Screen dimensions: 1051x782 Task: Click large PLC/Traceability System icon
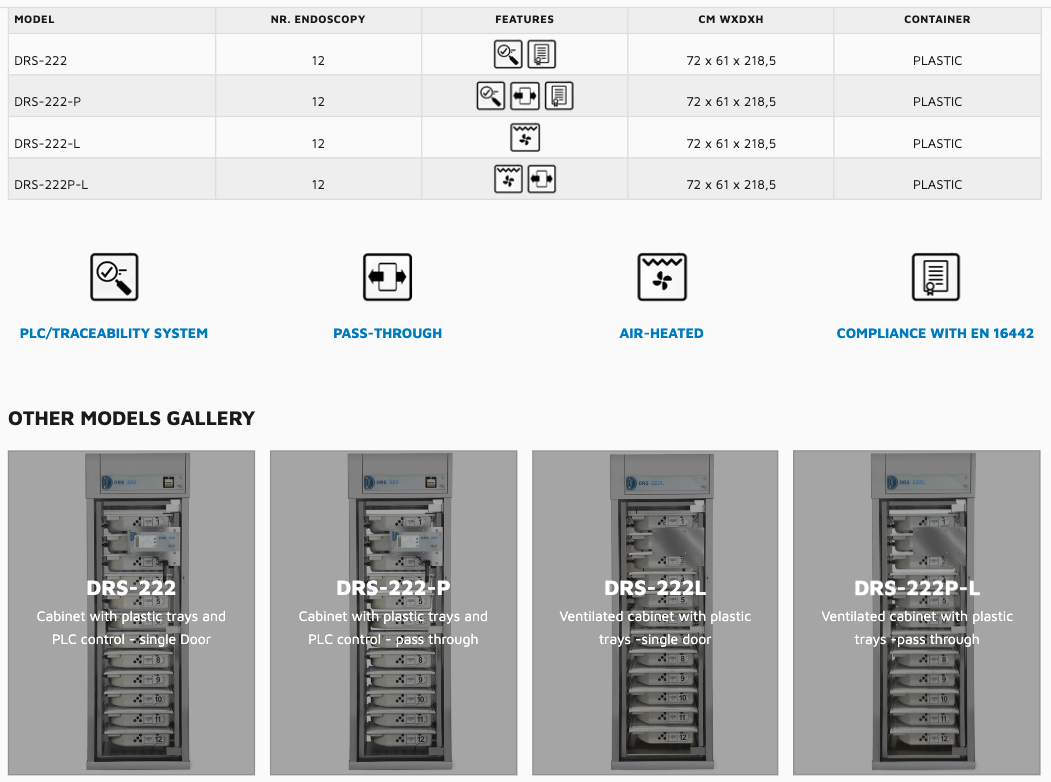(x=115, y=277)
